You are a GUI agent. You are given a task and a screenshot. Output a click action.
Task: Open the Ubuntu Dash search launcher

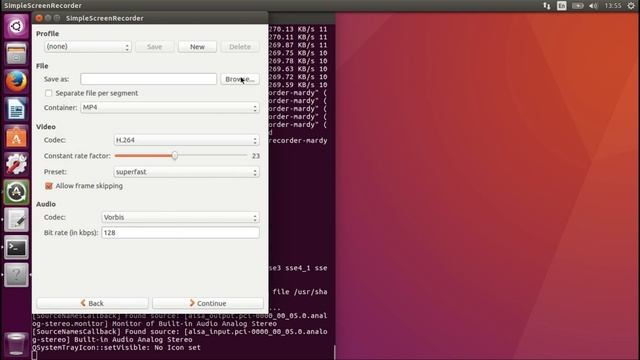pyautogui.click(x=16, y=27)
